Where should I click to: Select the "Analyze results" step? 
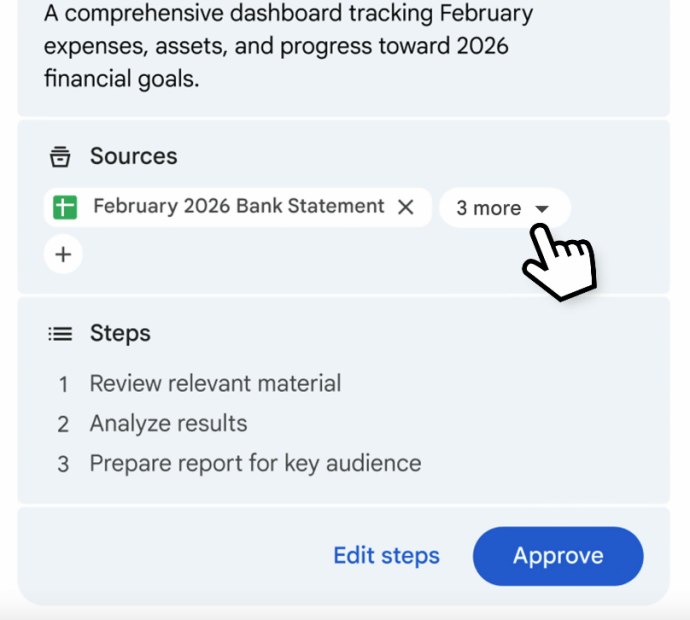[168, 423]
